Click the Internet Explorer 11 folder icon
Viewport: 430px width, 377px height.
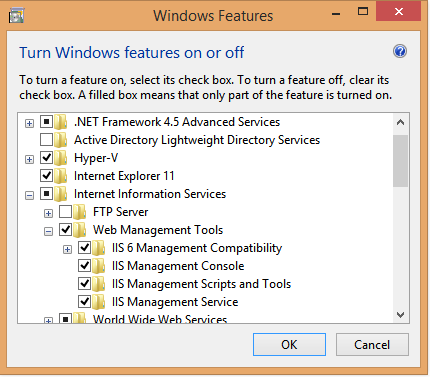click(x=61, y=176)
